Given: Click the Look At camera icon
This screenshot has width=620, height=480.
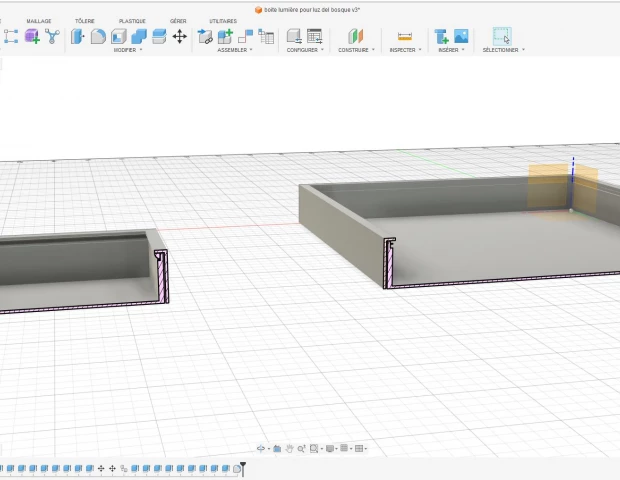Looking at the screenshot, I should [x=278, y=449].
